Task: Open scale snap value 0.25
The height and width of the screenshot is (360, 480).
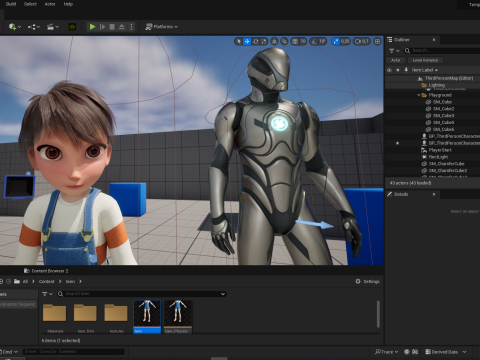Action: click(345, 41)
